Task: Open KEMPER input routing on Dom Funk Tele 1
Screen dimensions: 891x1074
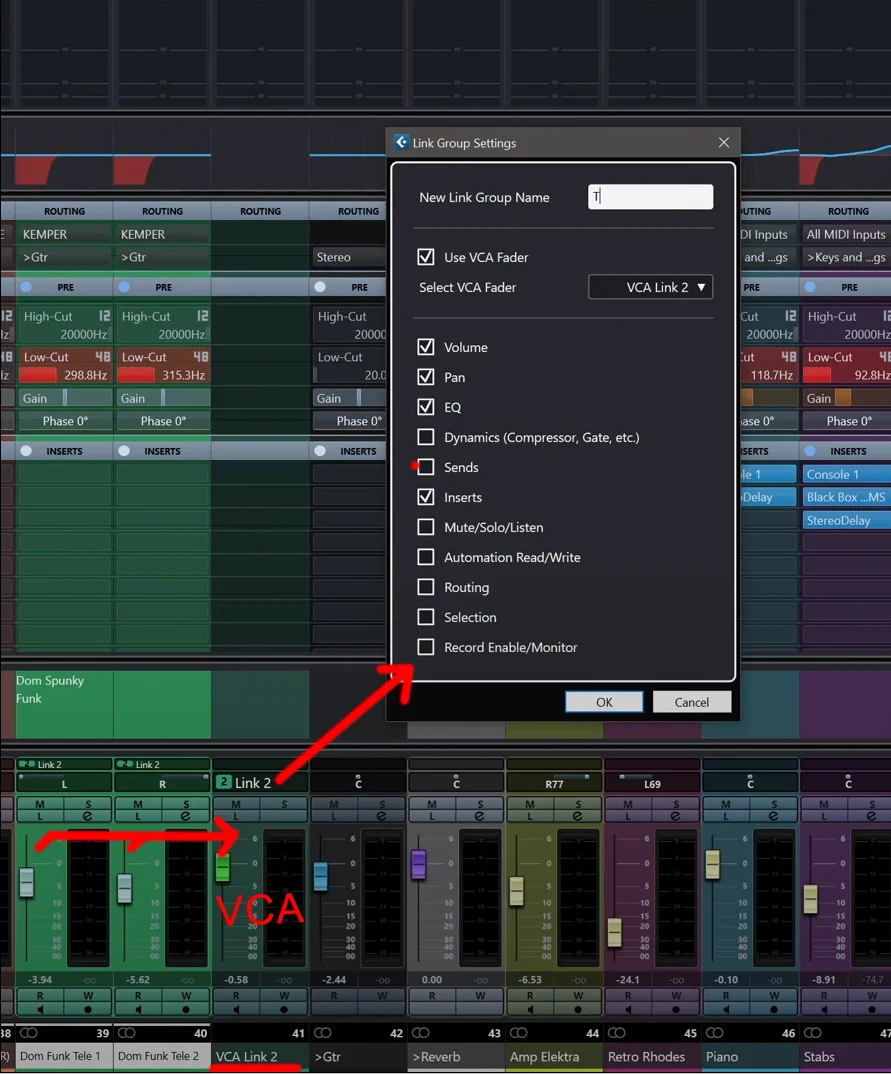Action: coord(65,234)
